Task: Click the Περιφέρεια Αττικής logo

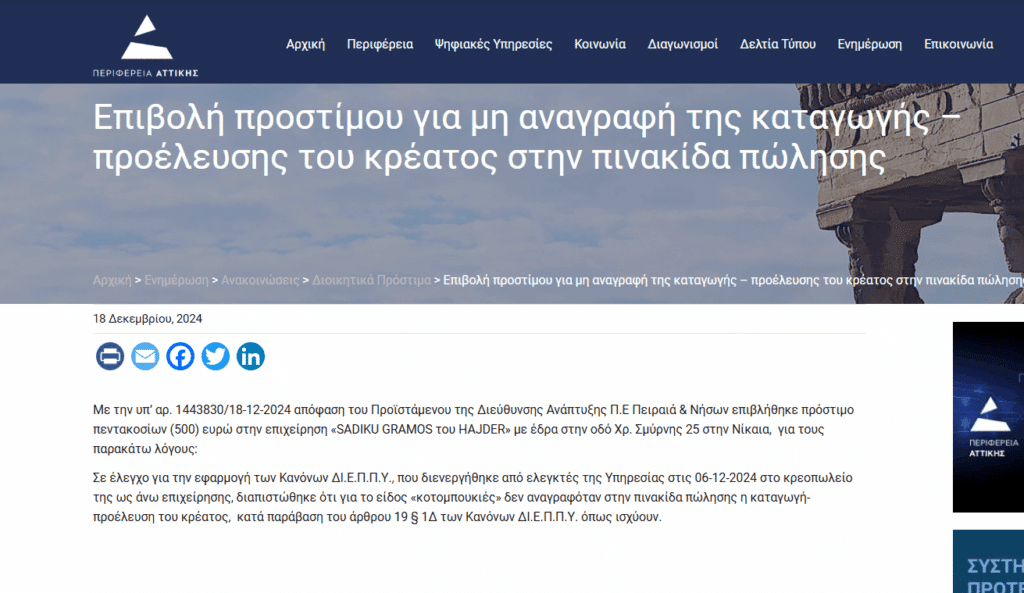Action: (x=146, y=46)
